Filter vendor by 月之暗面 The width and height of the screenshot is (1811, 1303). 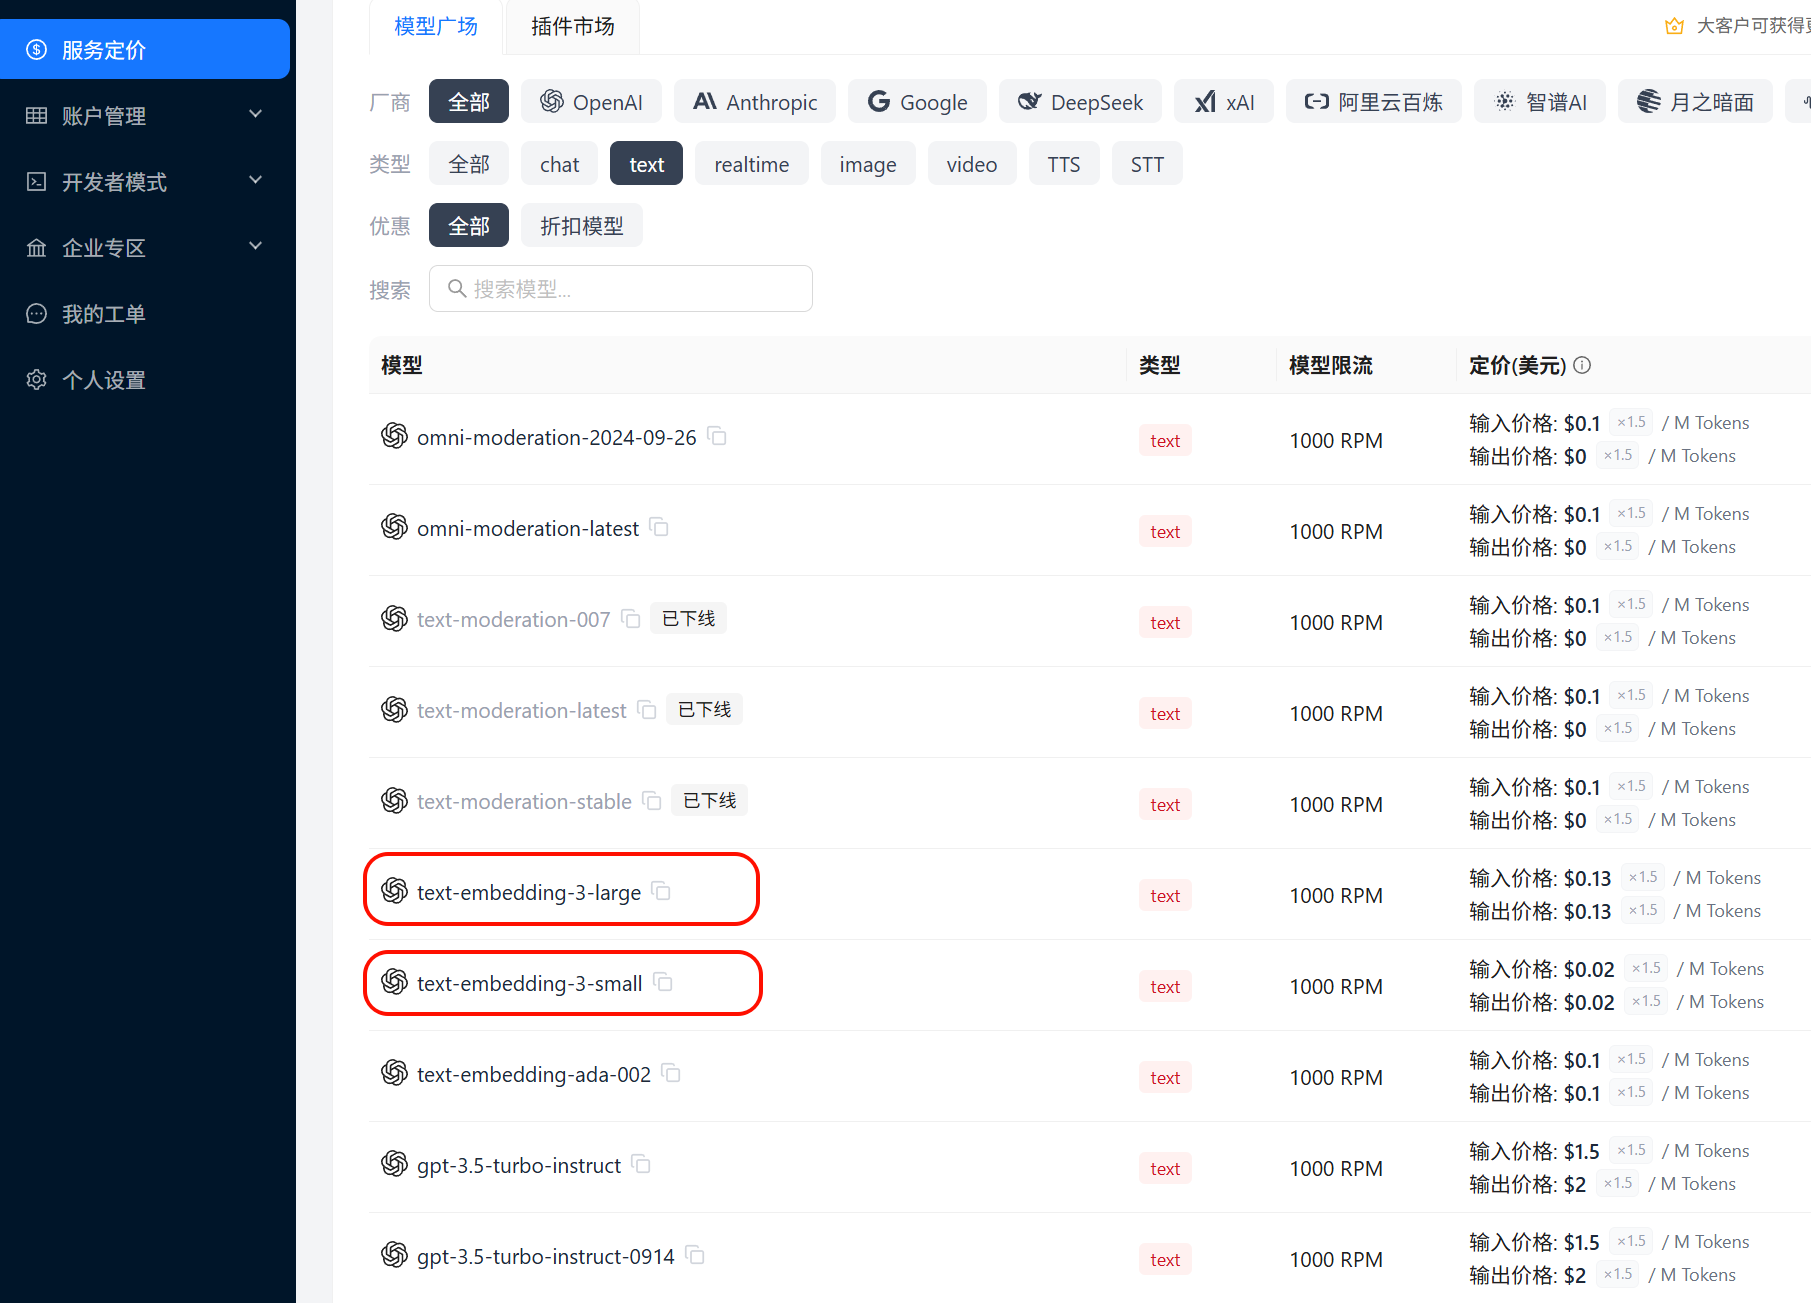(x=1695, y=101)
